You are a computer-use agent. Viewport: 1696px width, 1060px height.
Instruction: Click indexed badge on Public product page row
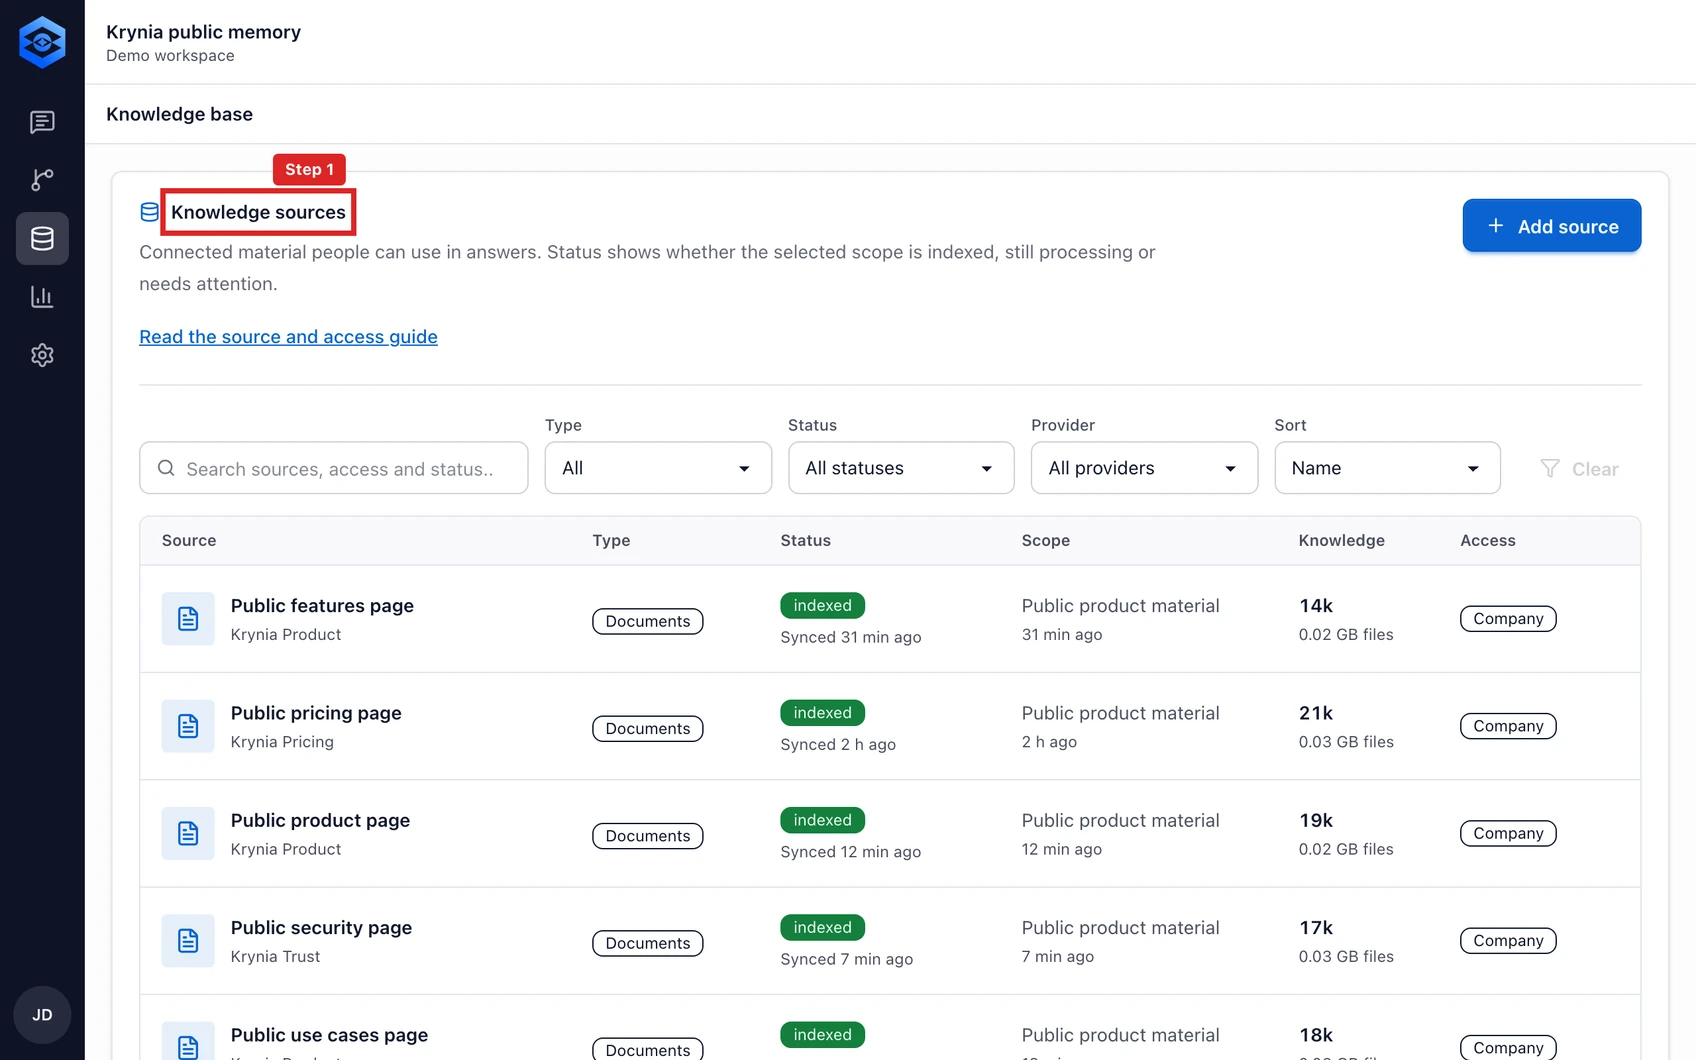[822, 820]
